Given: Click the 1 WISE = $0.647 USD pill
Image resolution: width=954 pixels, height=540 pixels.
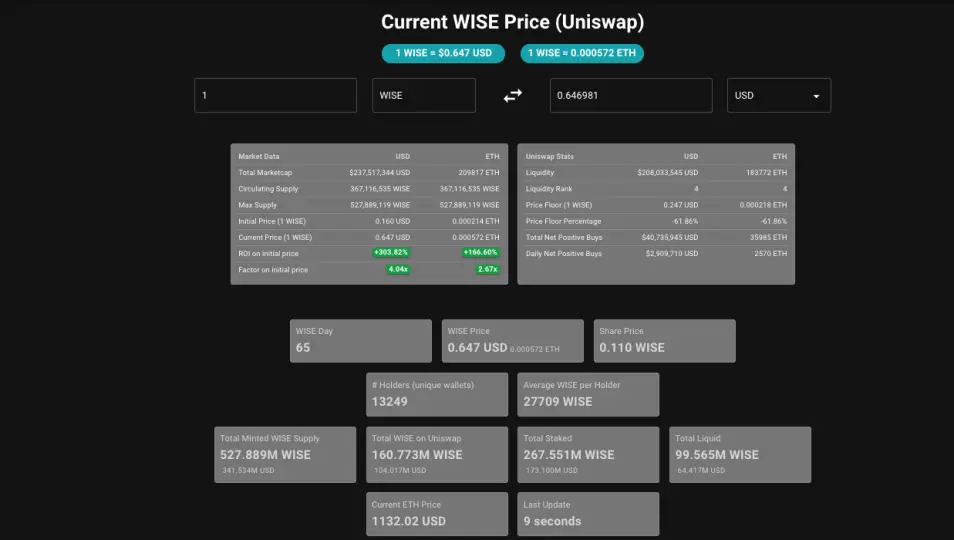Looking at the screenshot, I should coord(444,53).
